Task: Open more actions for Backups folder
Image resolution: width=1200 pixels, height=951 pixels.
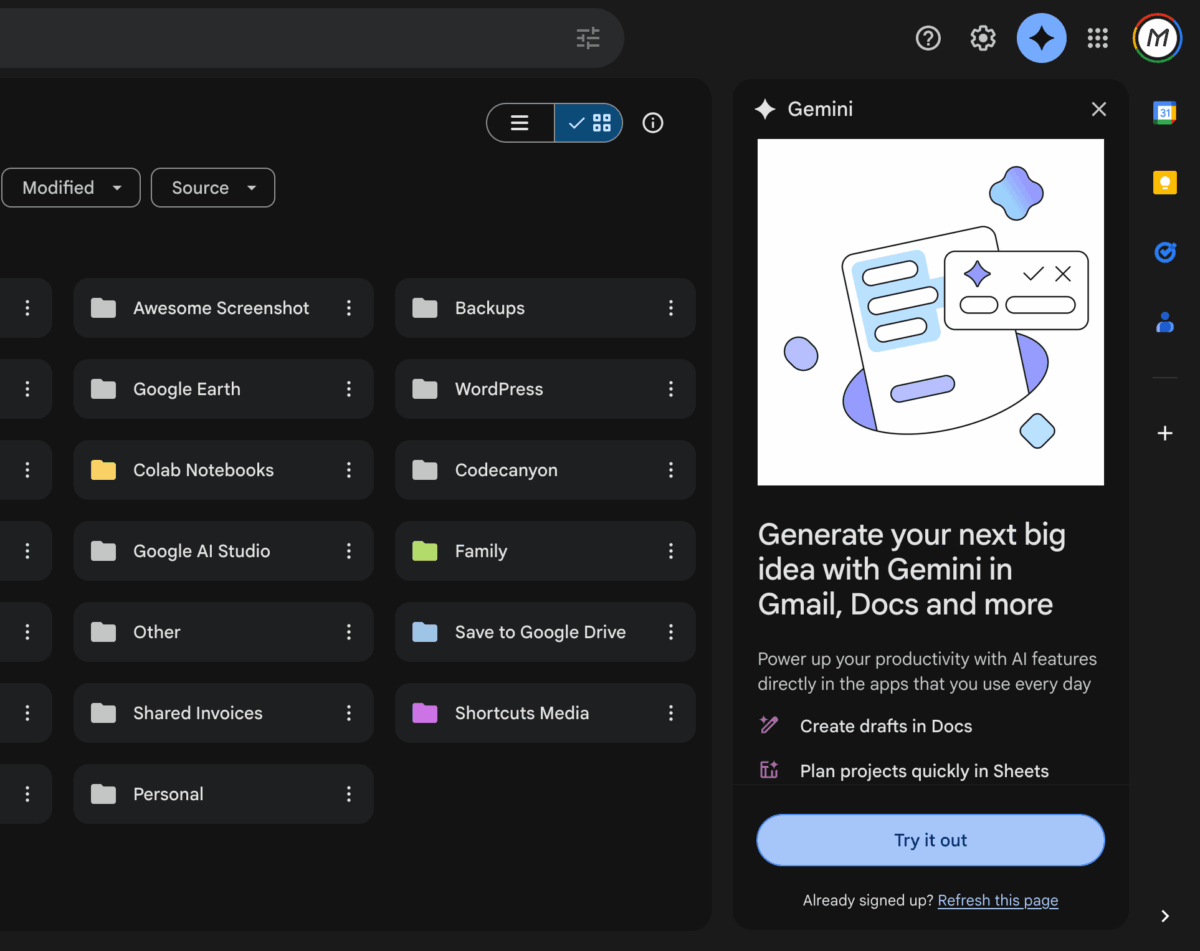Action: point(671,308)
